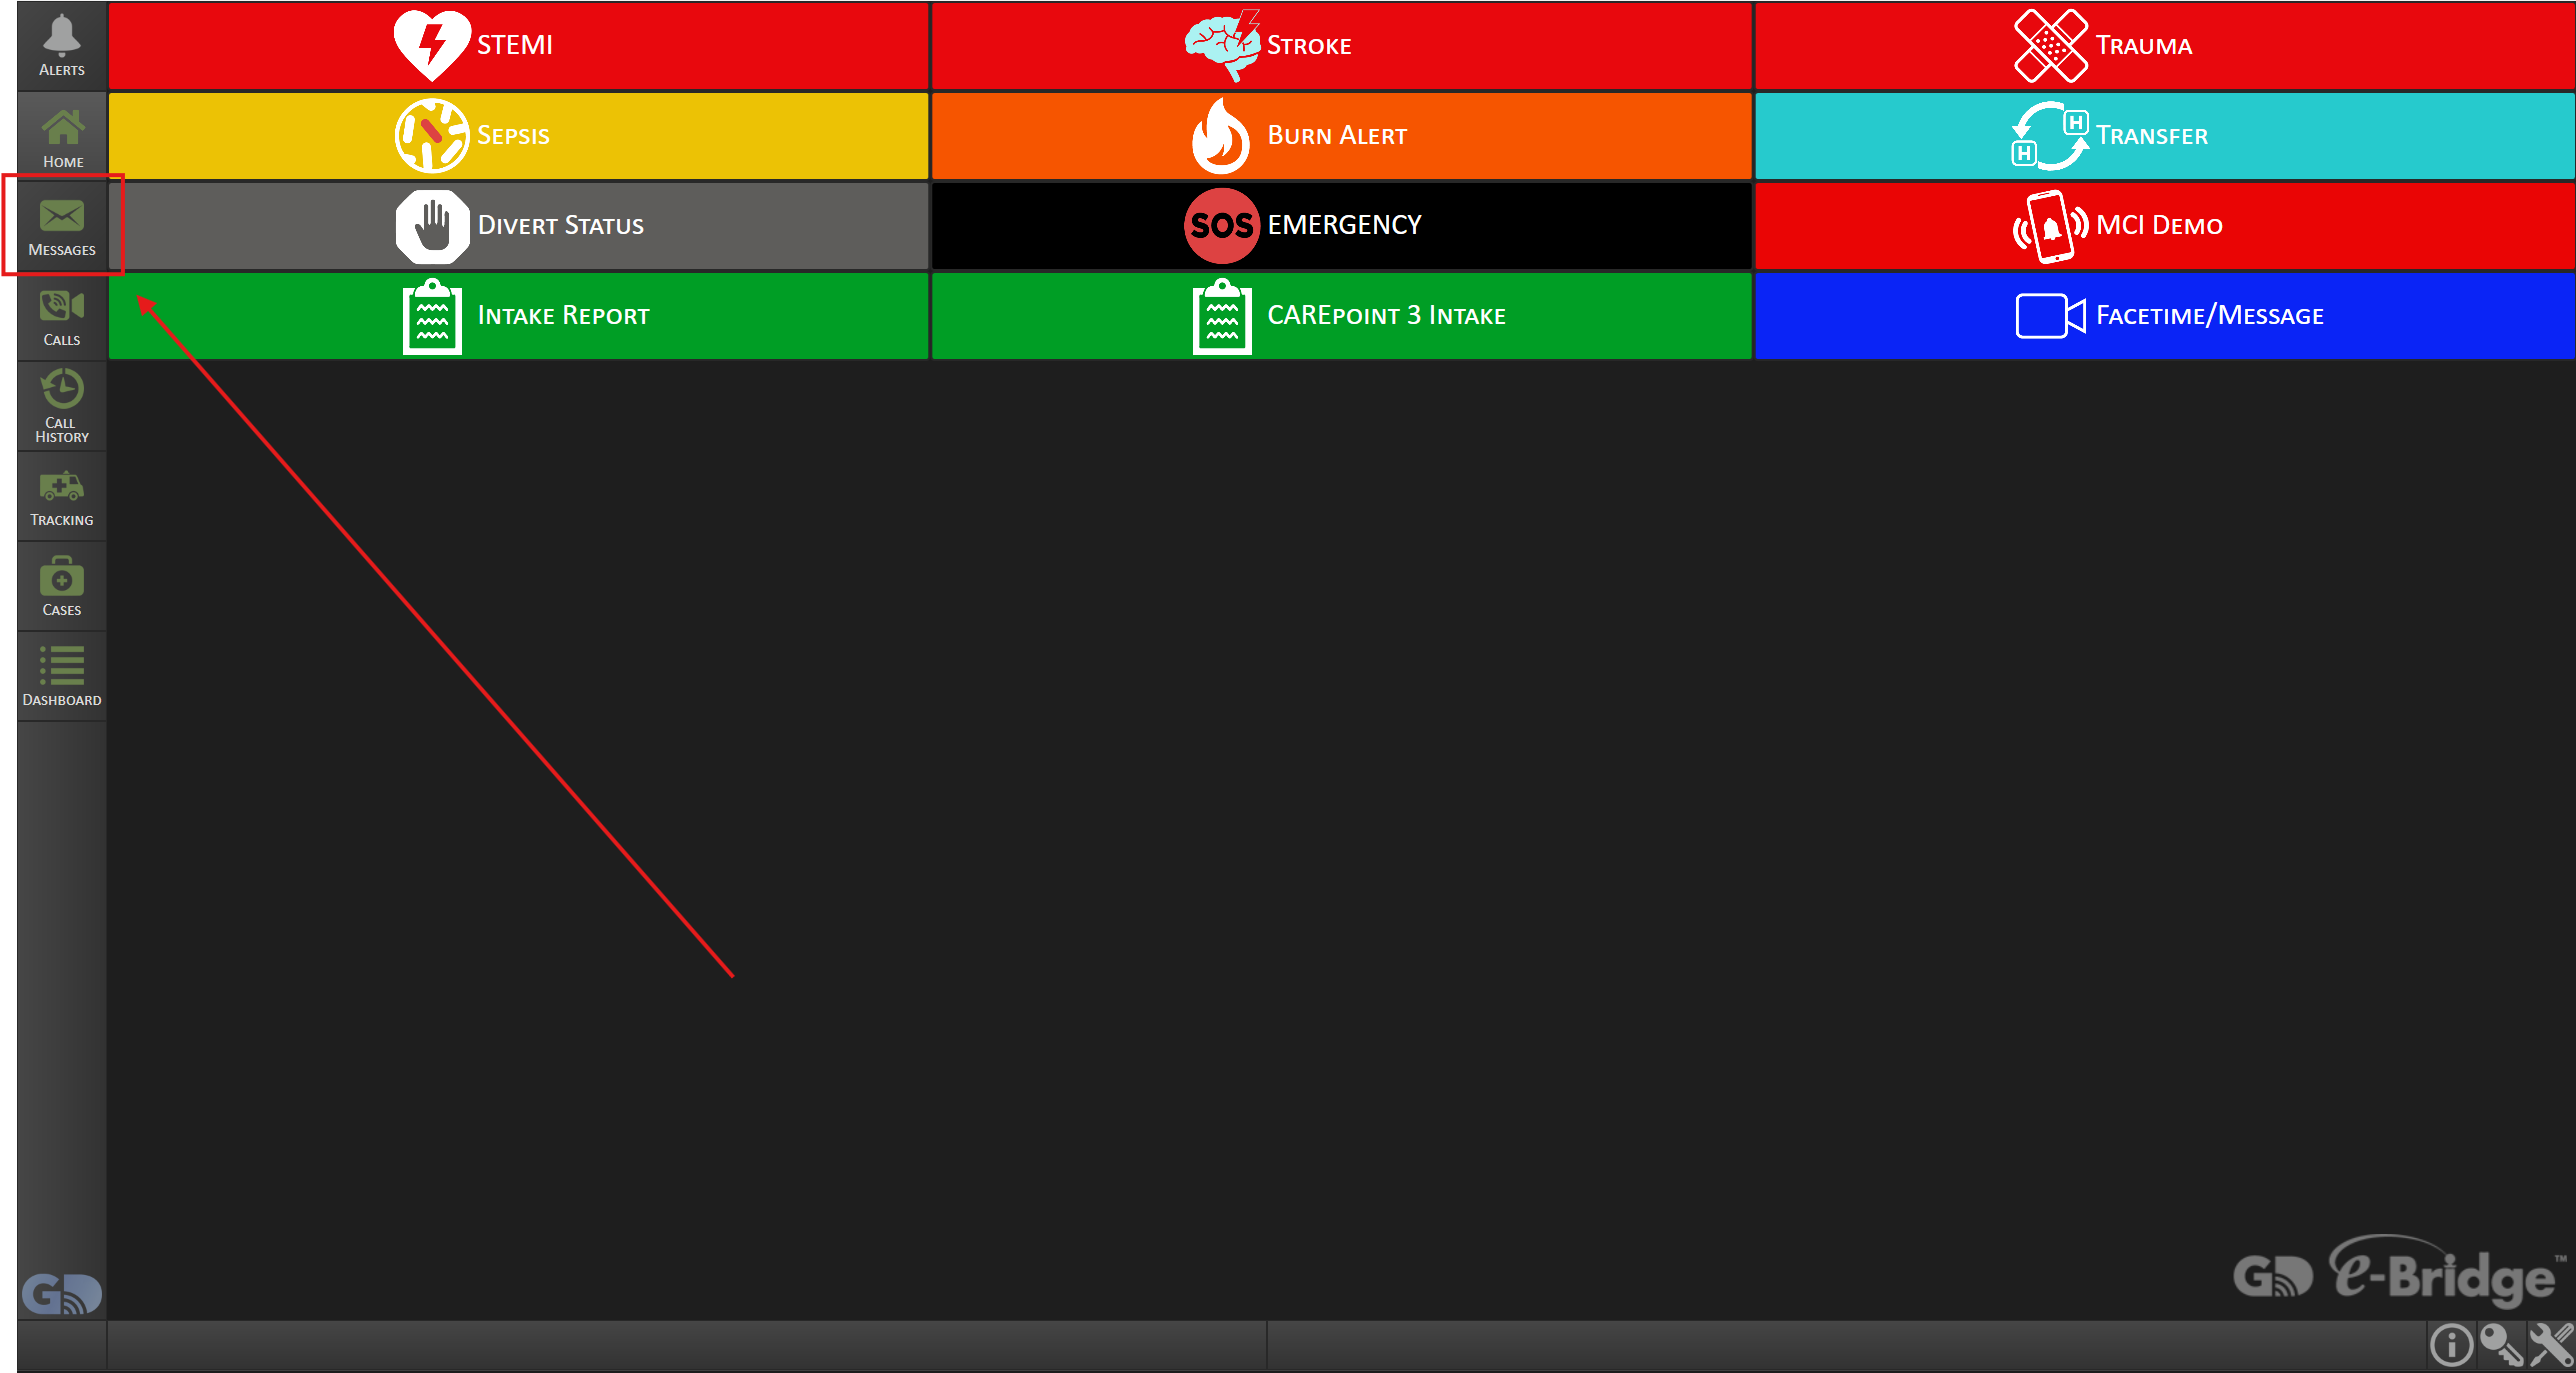Image resolution: width=2576 pixels, height=1373 pixels.
Task: Open the Sepsis alert tile
Action: (518, 136)
